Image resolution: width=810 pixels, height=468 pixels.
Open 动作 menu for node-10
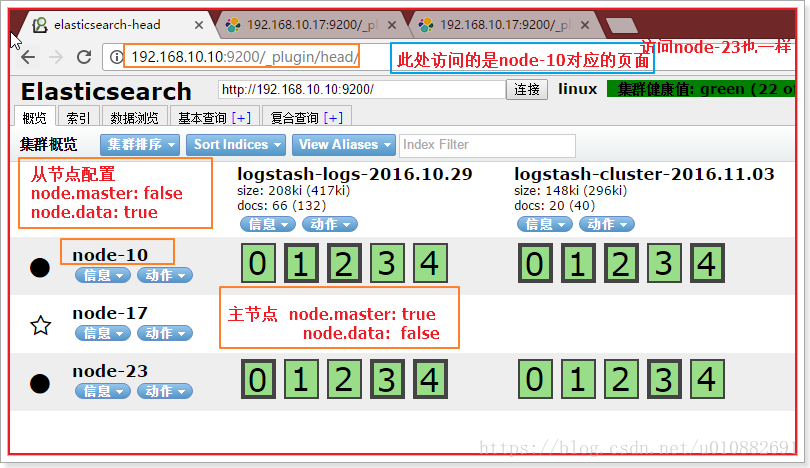(x=165, y=275)
